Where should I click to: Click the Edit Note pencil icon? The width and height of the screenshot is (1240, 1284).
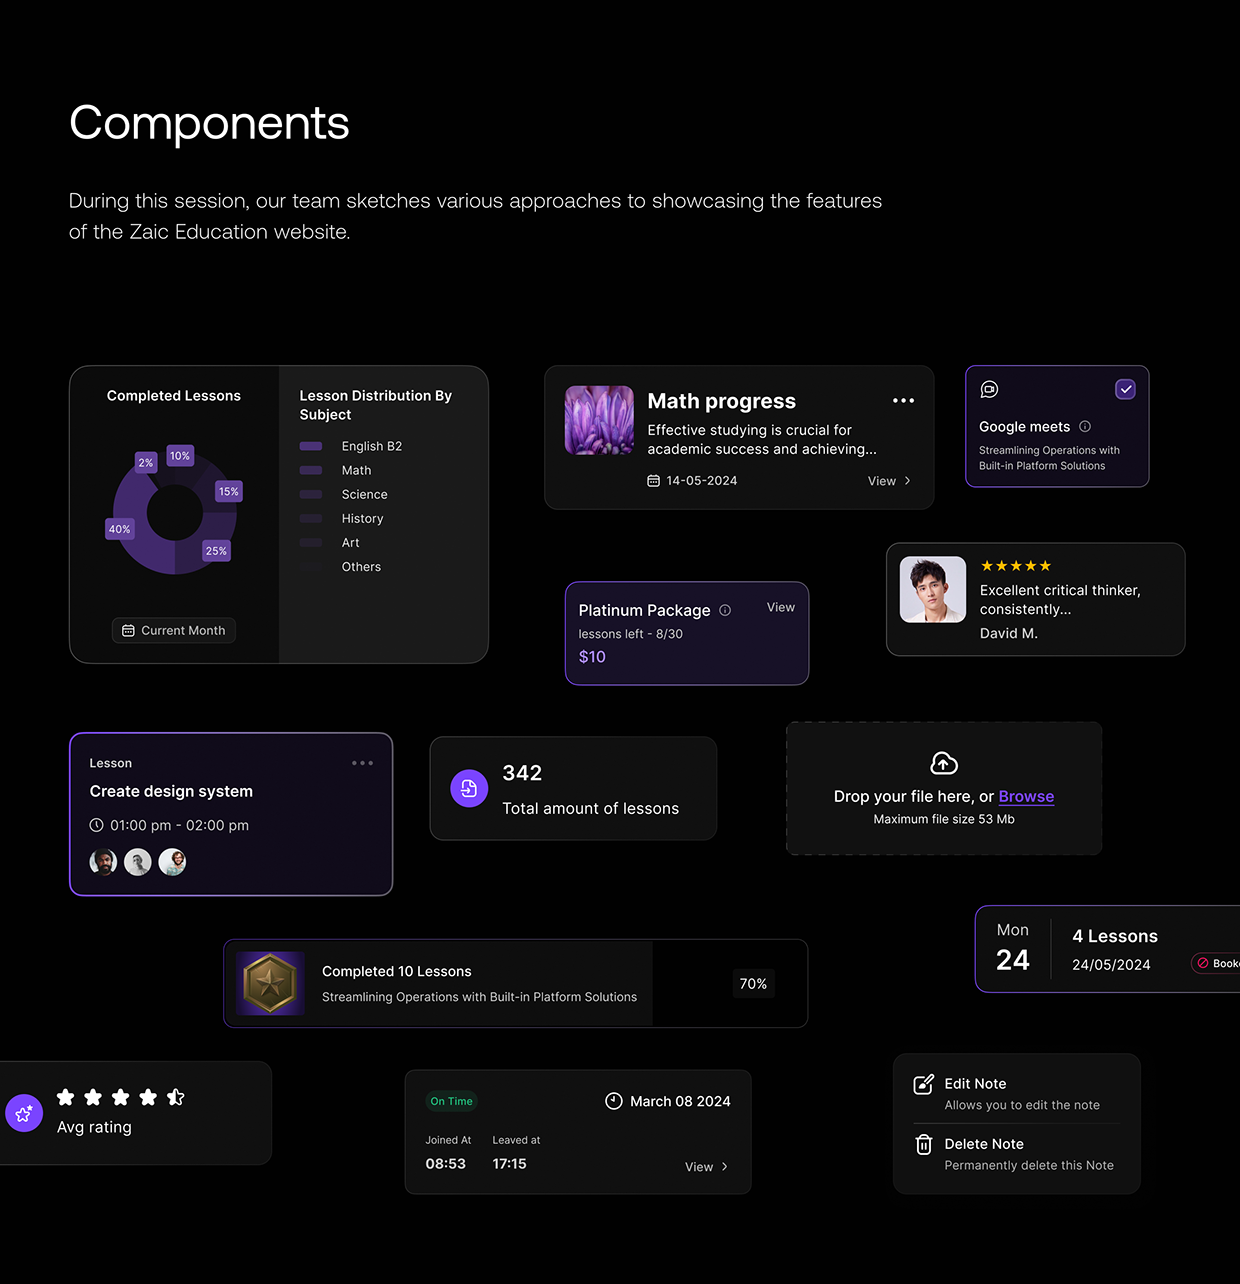pyautogui.click(x=924, y=1085)
